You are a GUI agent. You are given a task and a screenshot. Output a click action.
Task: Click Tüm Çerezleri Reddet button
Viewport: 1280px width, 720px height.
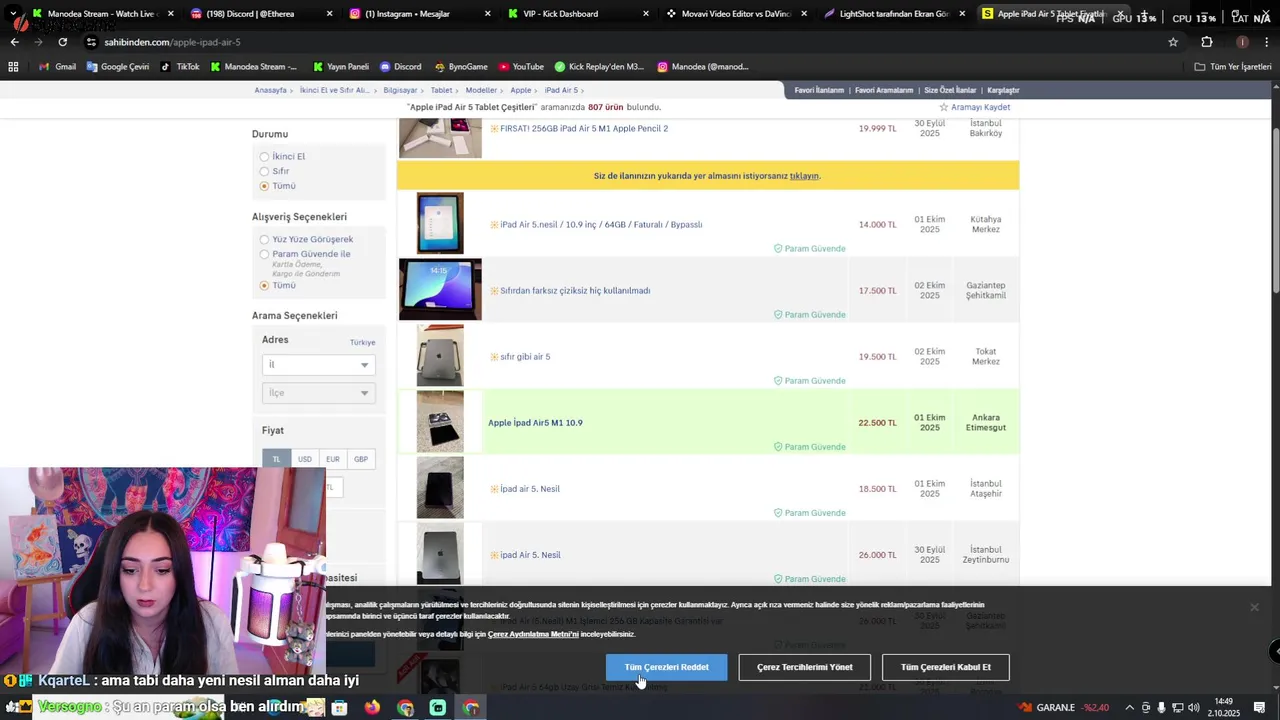[x=666, y=667]
